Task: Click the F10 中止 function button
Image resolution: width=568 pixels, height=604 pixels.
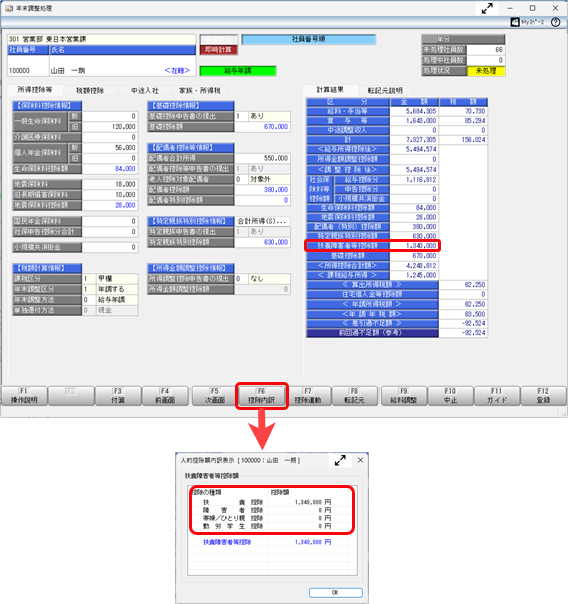Action: (450, 396)
